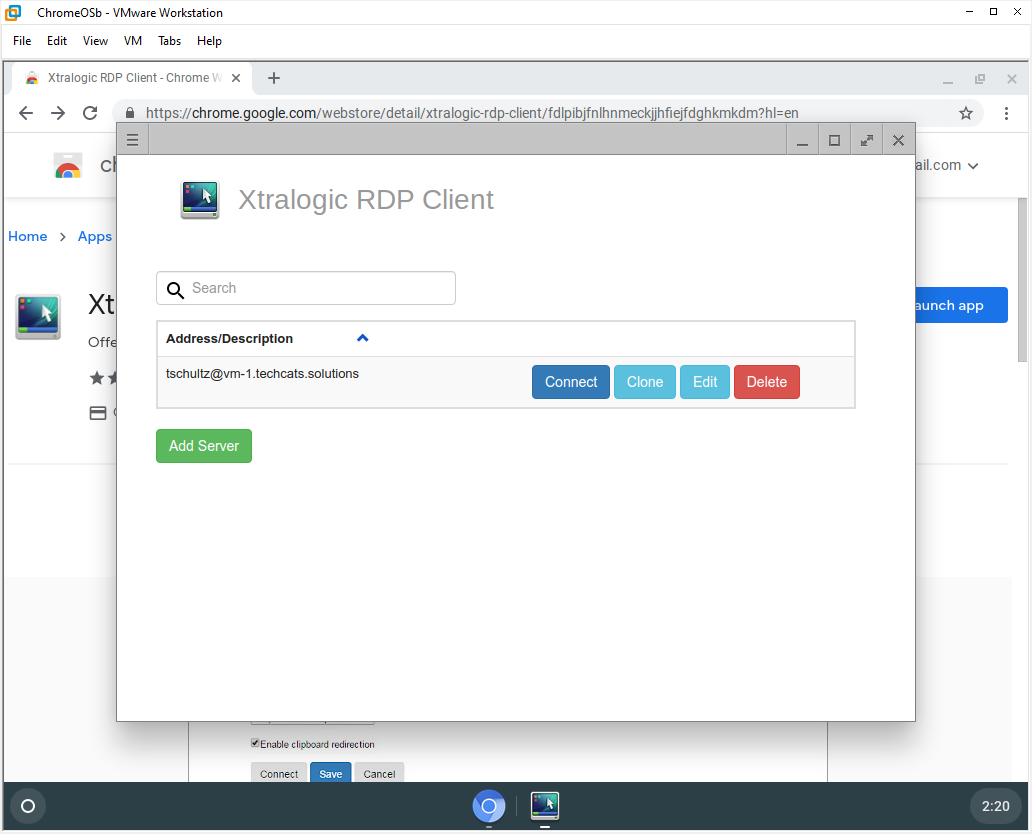This screenshot has width=1032, height=834.
Task: Click the RDP client icon in the shelf
Action: [545, 806]
